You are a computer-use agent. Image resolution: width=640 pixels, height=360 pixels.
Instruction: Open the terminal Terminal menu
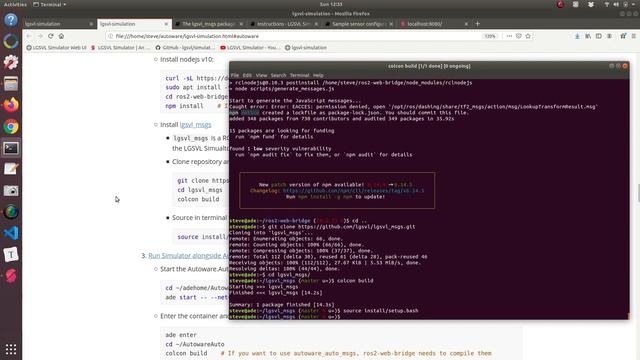299,75
